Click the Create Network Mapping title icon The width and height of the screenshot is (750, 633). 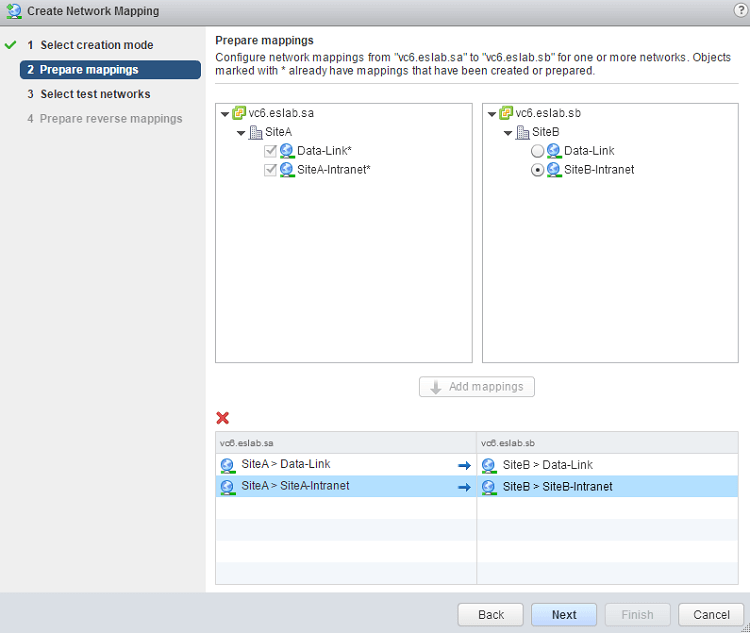click(13, 11)
